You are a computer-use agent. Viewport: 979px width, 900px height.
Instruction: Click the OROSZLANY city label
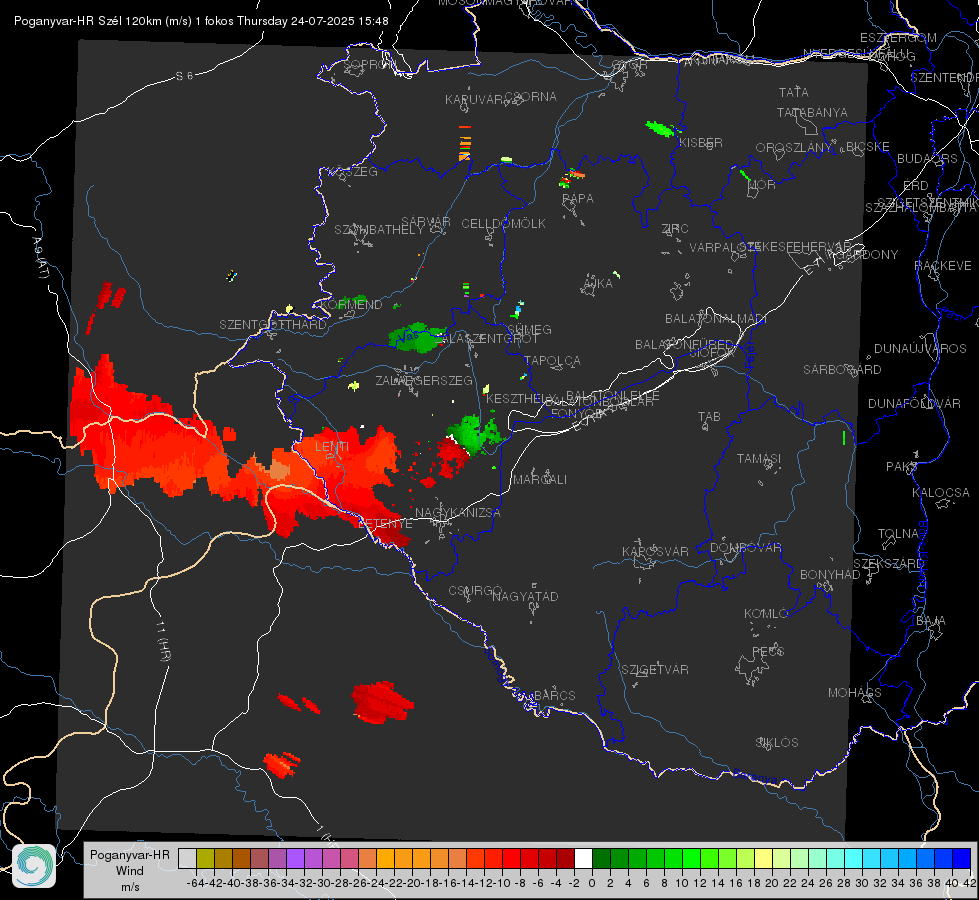coord(794,148)
